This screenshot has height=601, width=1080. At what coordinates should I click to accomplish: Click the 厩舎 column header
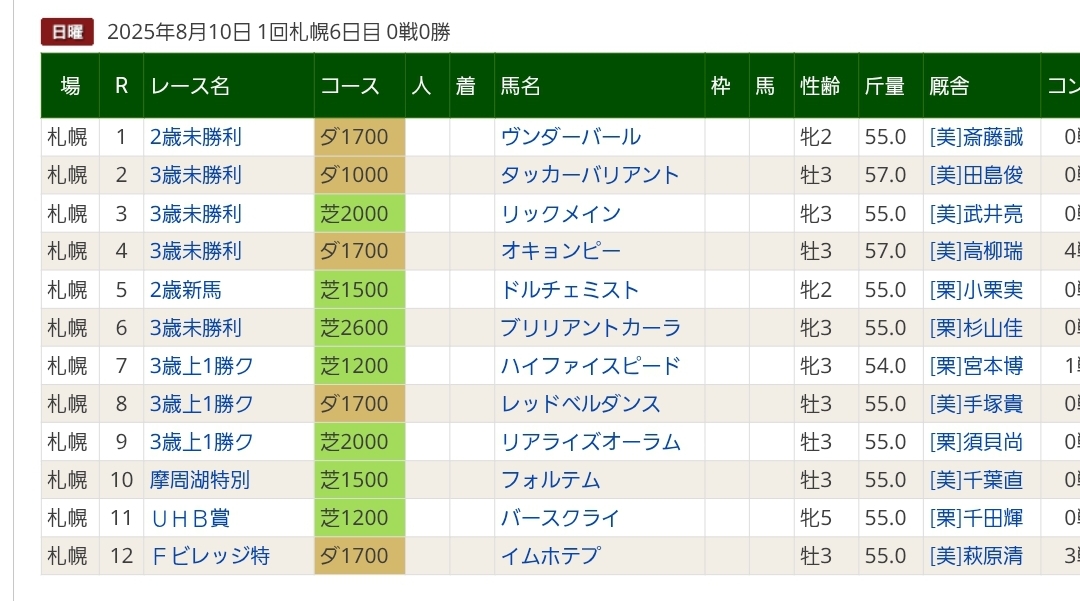[x=949, y=86]
